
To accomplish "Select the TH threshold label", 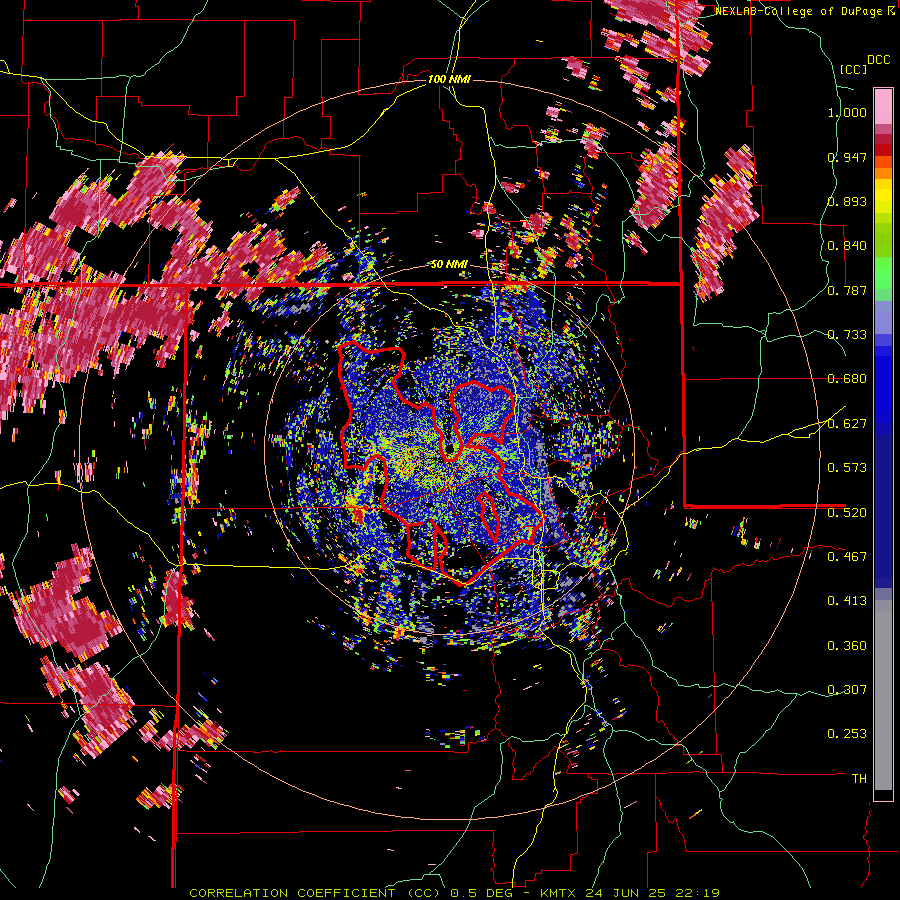I will tap(859, 779).
